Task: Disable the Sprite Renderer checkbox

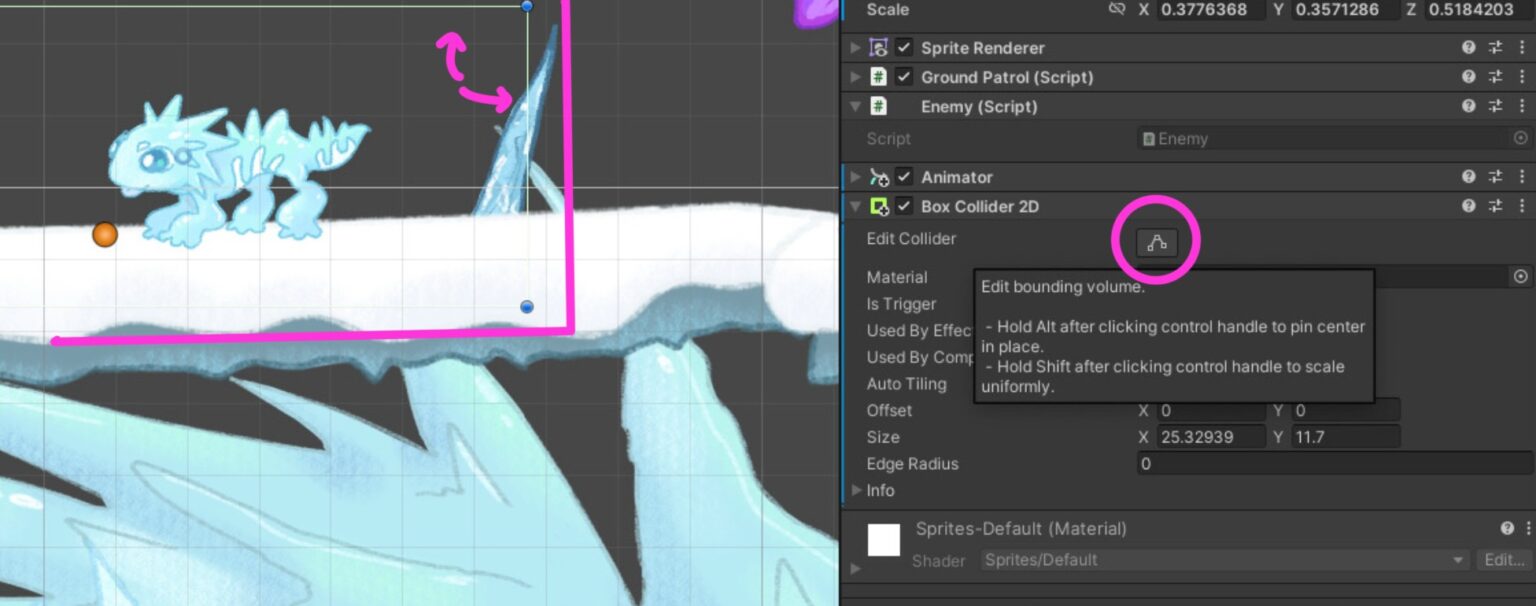Action: click(x=902, y=47)
